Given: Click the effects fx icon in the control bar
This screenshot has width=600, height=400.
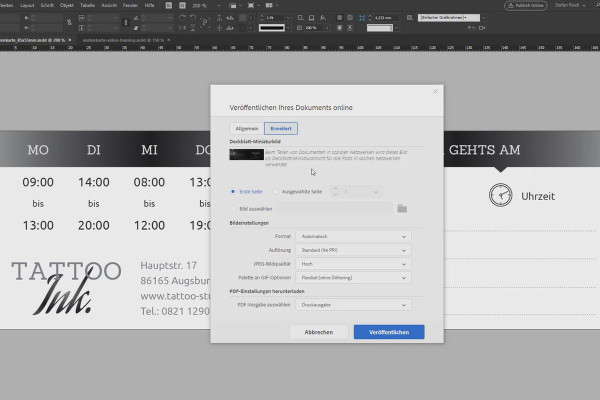Looking at the screenshot, I should 323,18.
